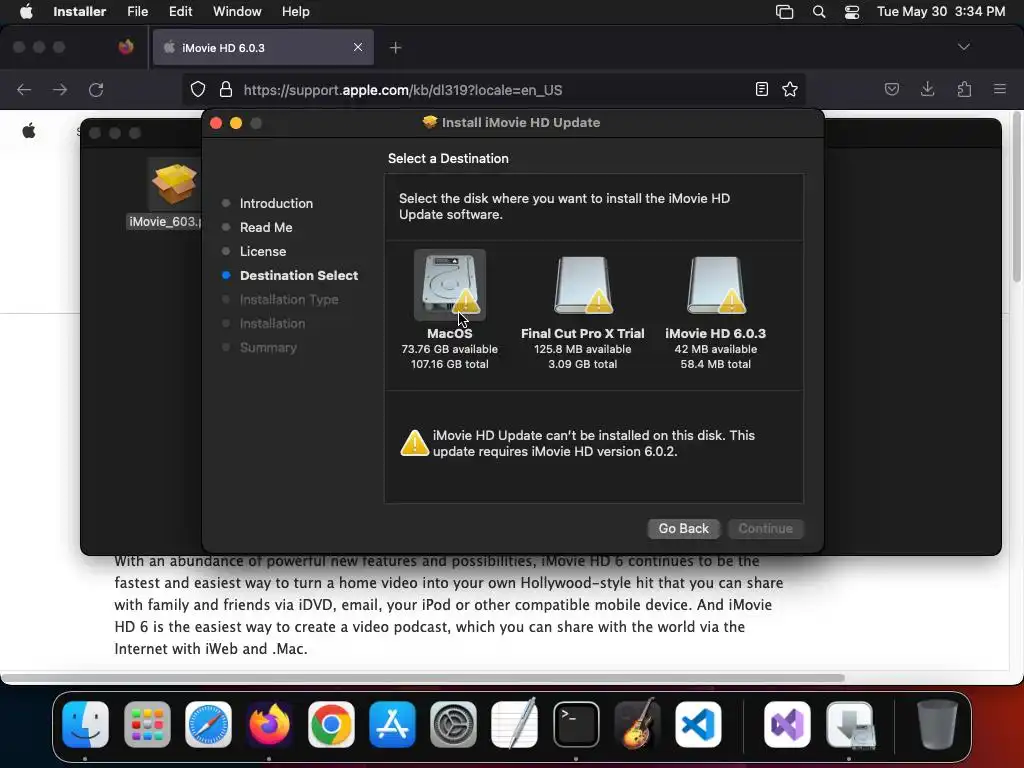Image resolution: width=1024 pixels, height=768 pixels.
Task: Open the Help menu
Action: coord(295,12)
